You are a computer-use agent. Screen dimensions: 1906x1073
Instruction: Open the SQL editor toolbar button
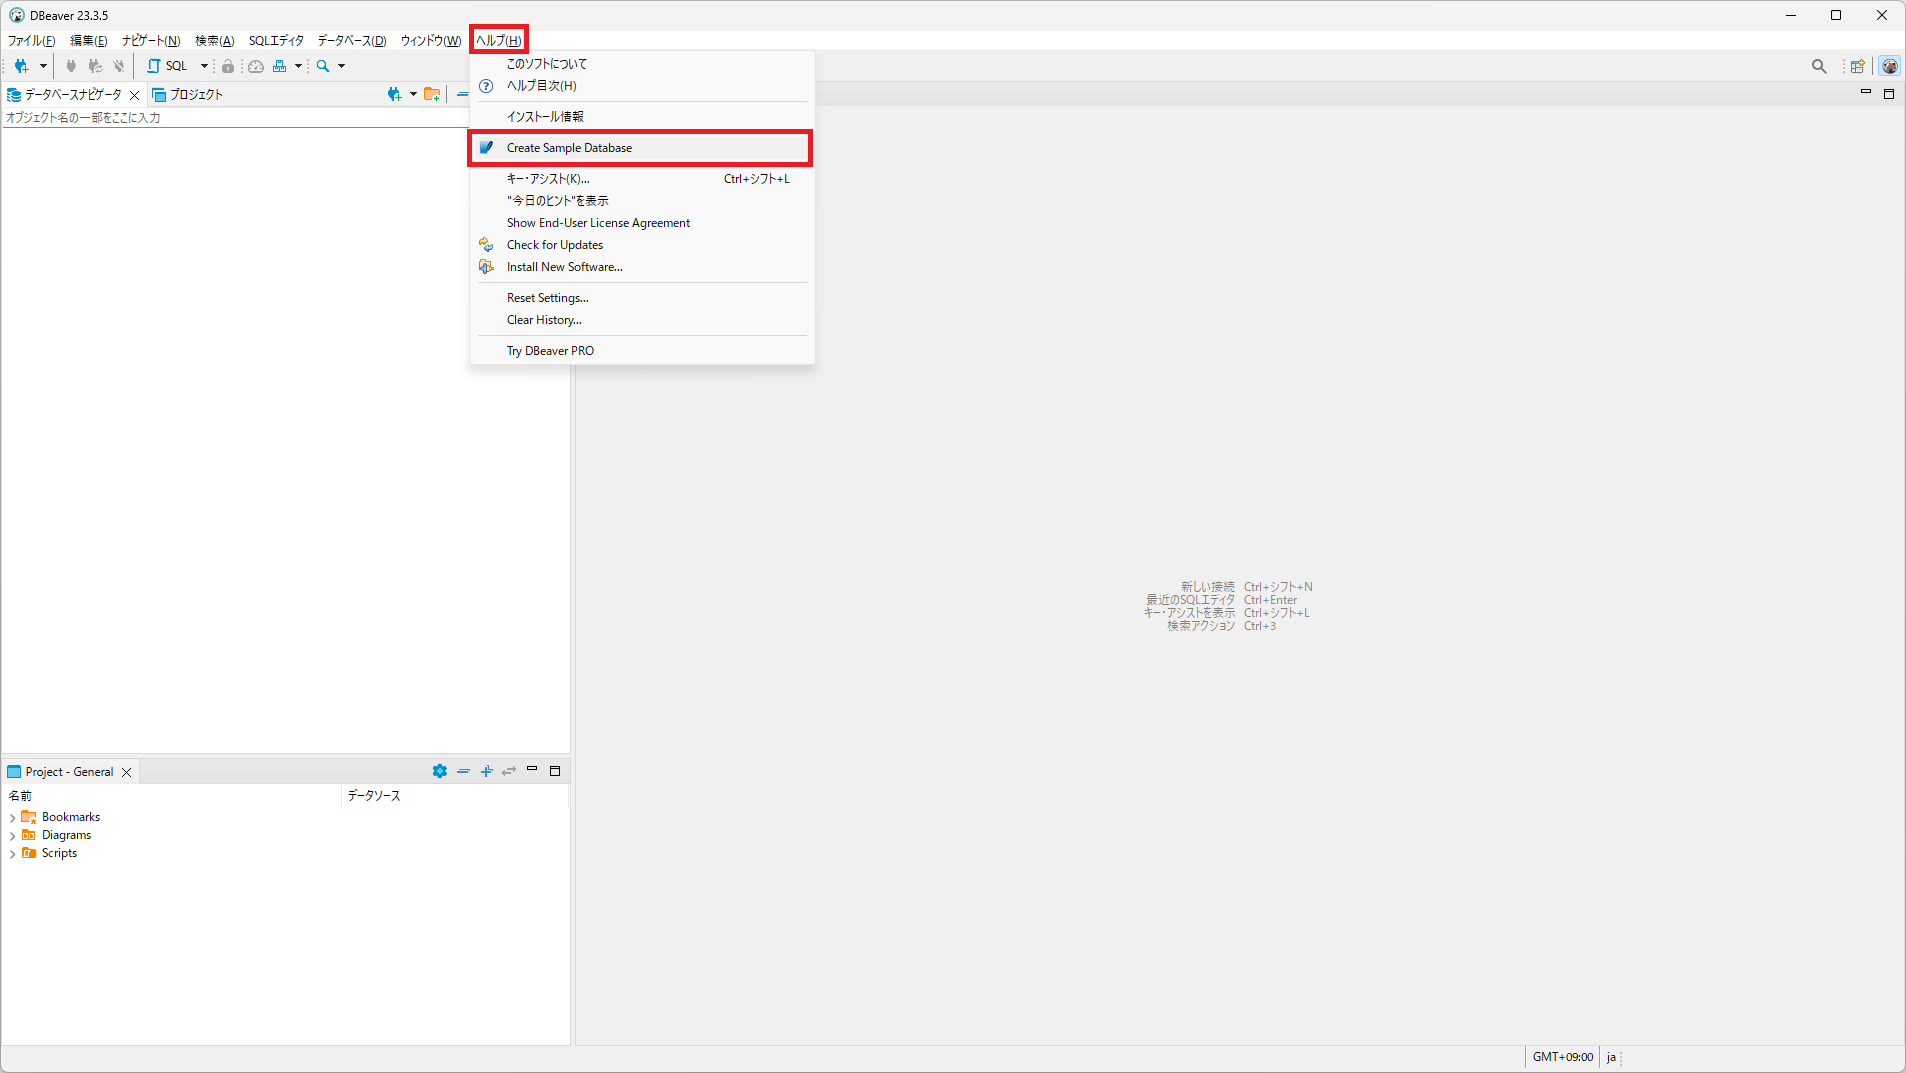tap(168, 66)
